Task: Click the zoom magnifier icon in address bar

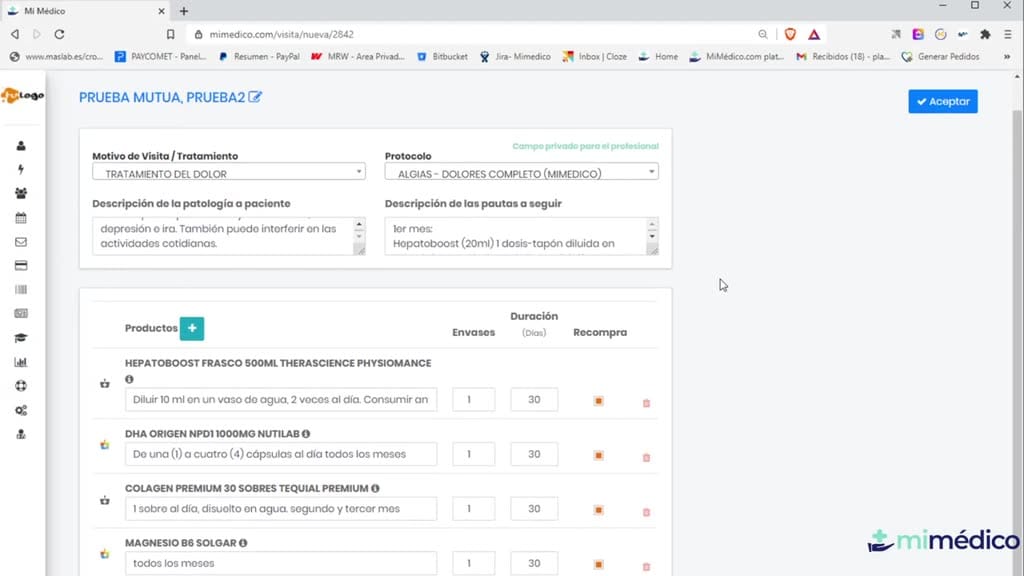Action: click(763, 34)
